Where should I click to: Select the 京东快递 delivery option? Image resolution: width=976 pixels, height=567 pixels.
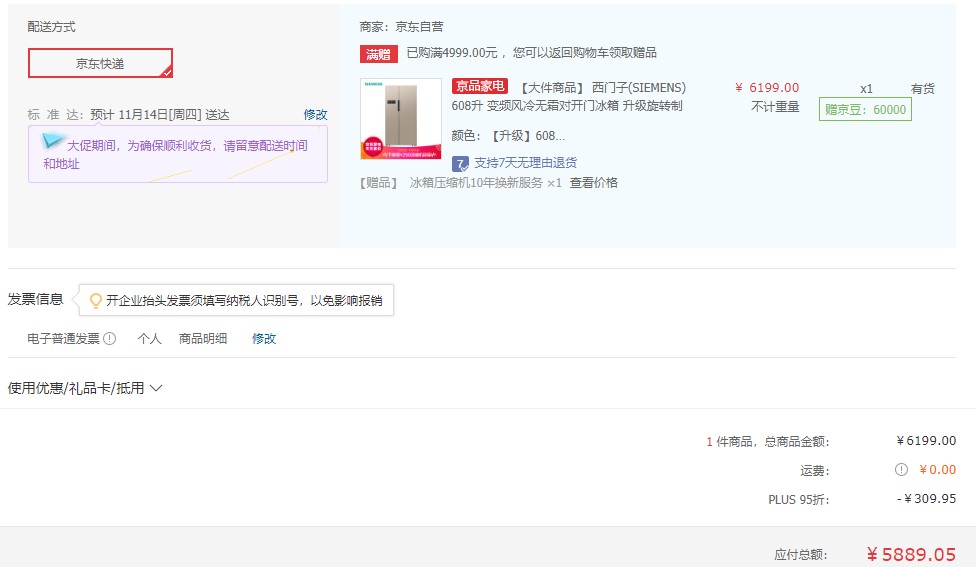pos(100,63)
